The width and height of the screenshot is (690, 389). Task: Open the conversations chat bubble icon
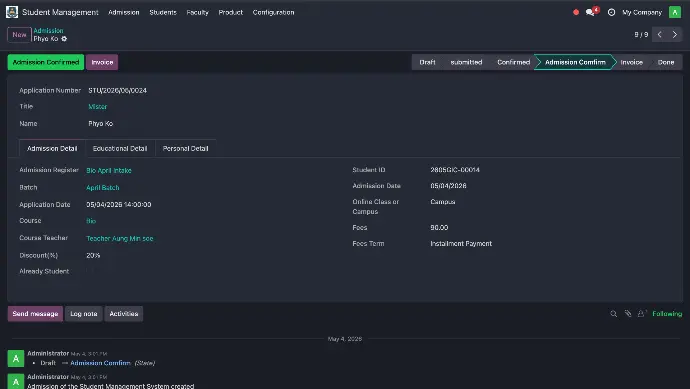click(x=590, y=12)
